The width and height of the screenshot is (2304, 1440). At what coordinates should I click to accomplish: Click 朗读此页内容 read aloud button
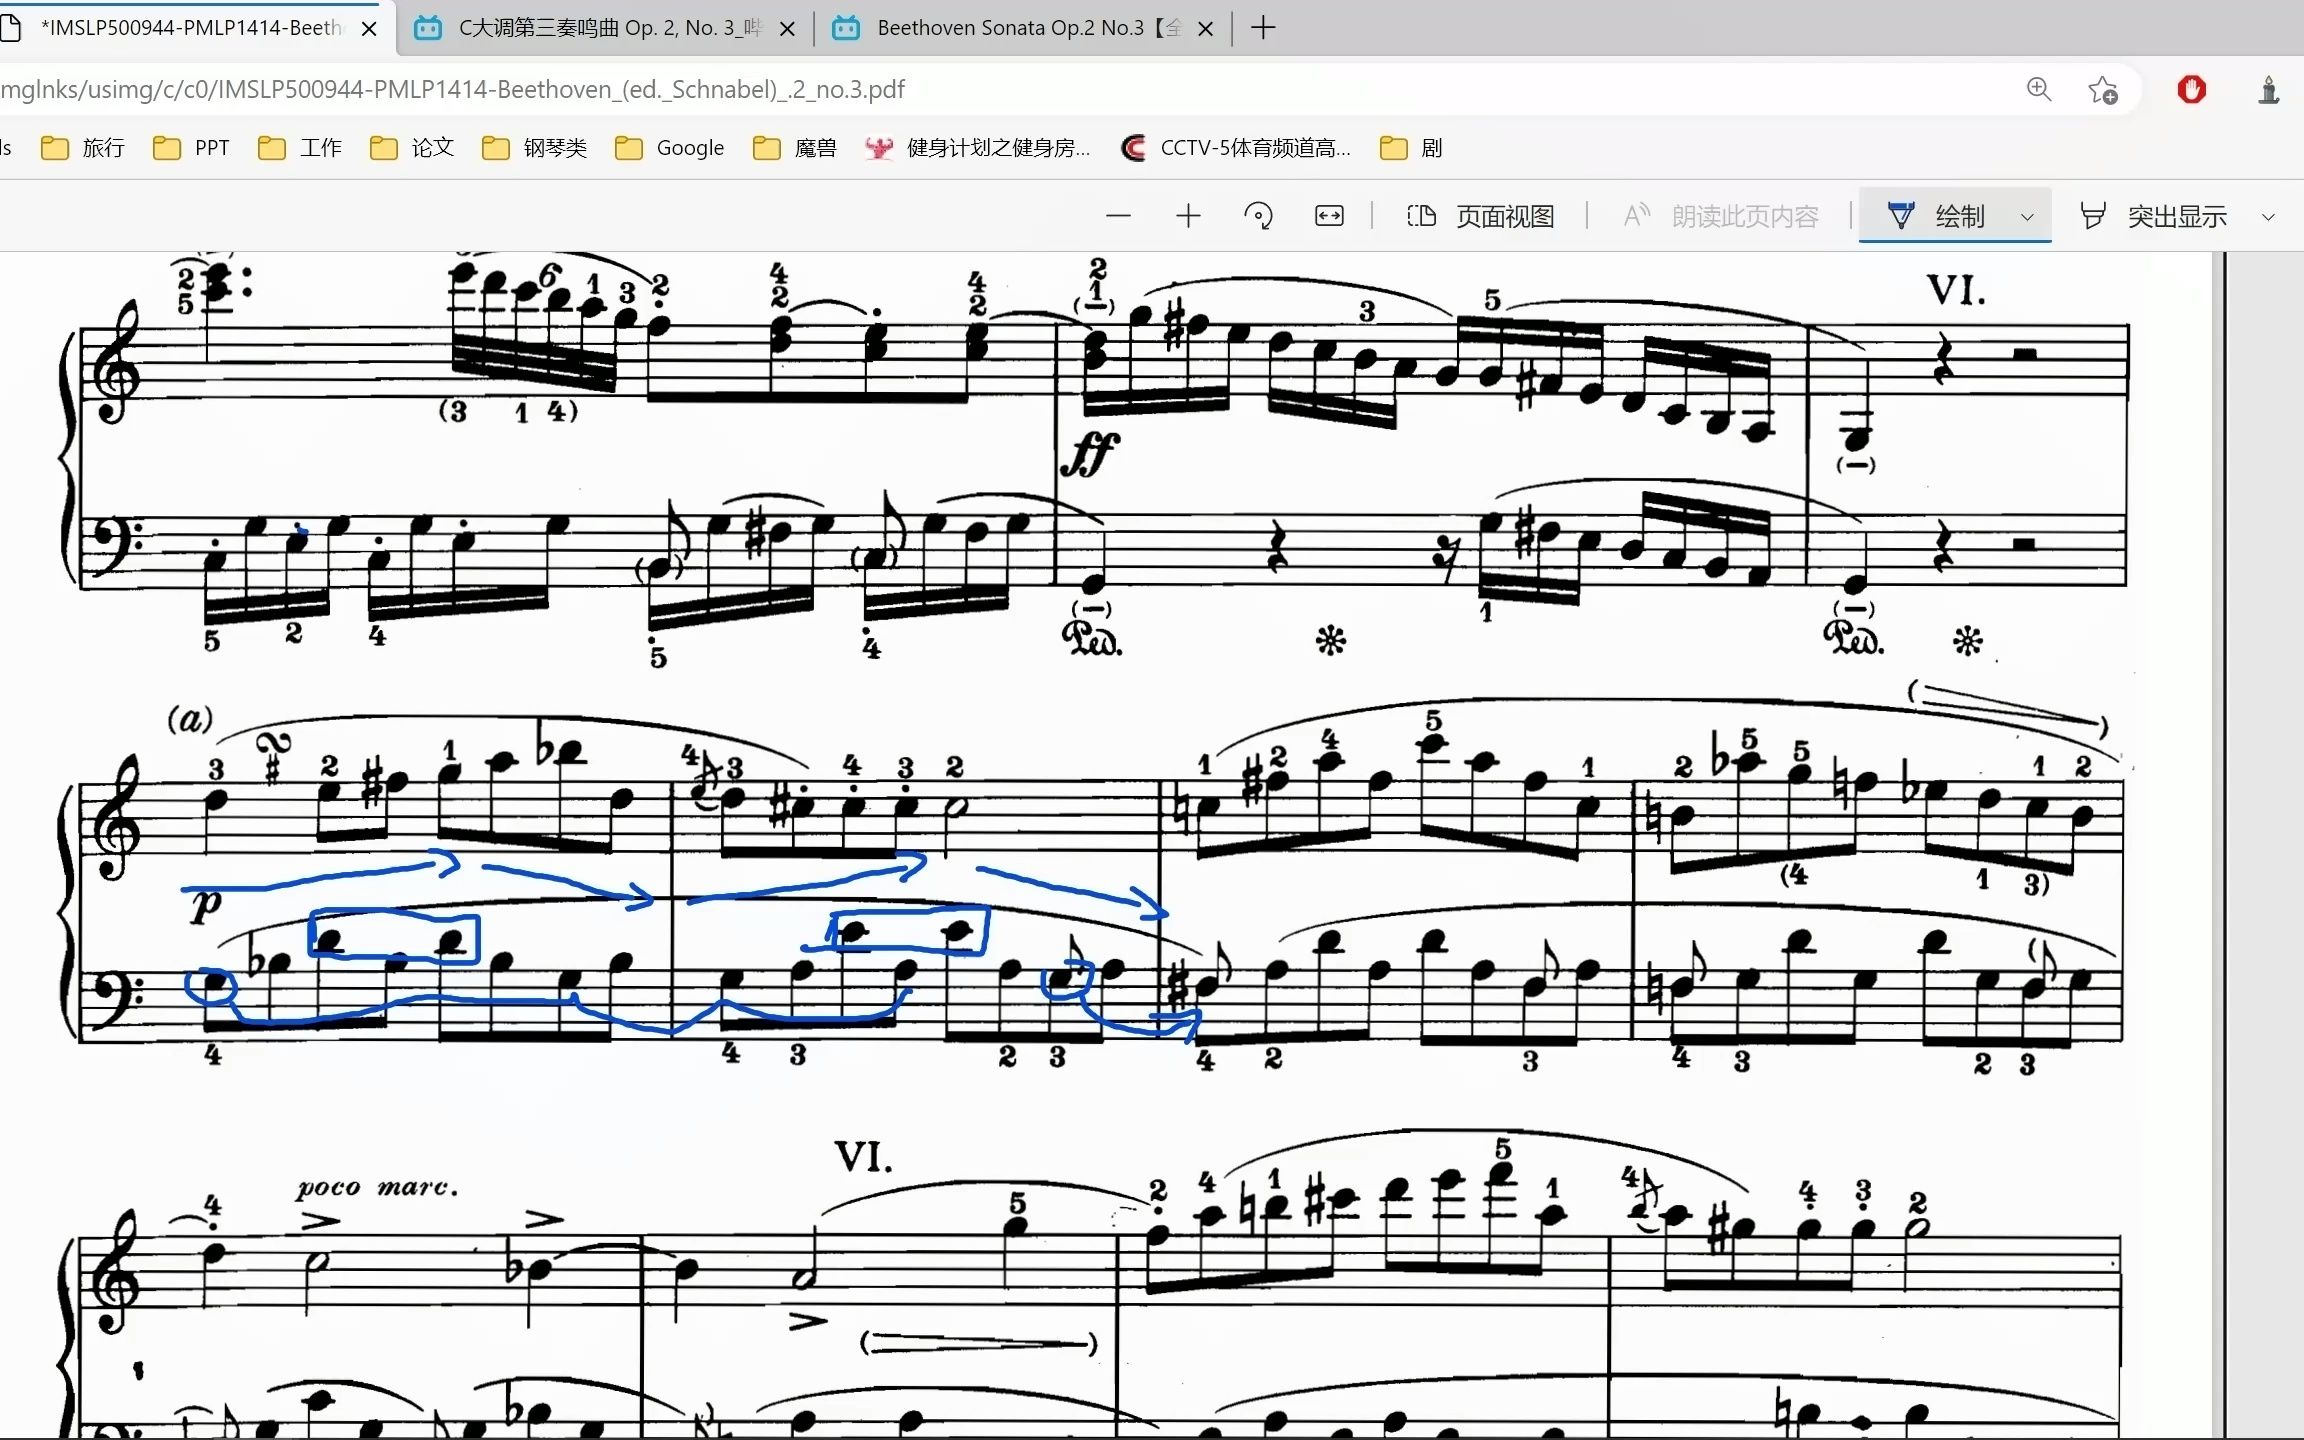(1720, 216)
